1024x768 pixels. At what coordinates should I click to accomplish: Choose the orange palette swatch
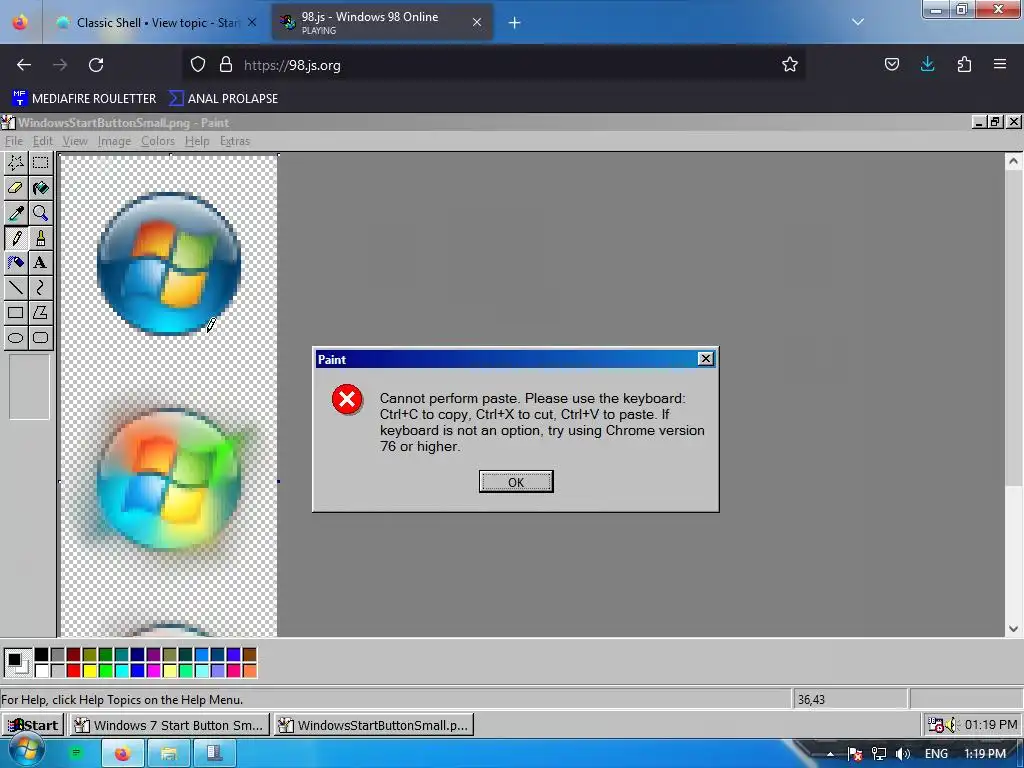pos(249,670)
